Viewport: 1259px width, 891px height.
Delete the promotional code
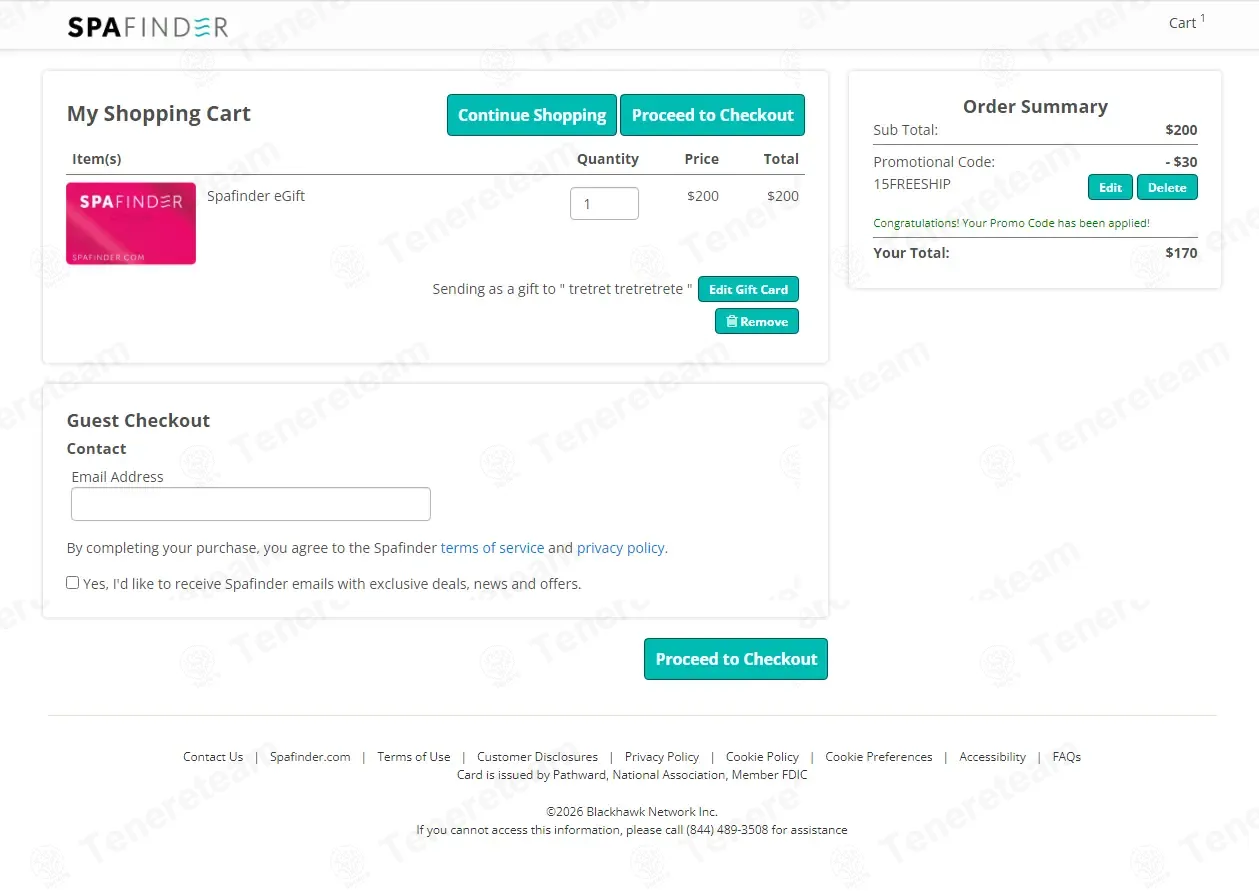(1167, 187)
